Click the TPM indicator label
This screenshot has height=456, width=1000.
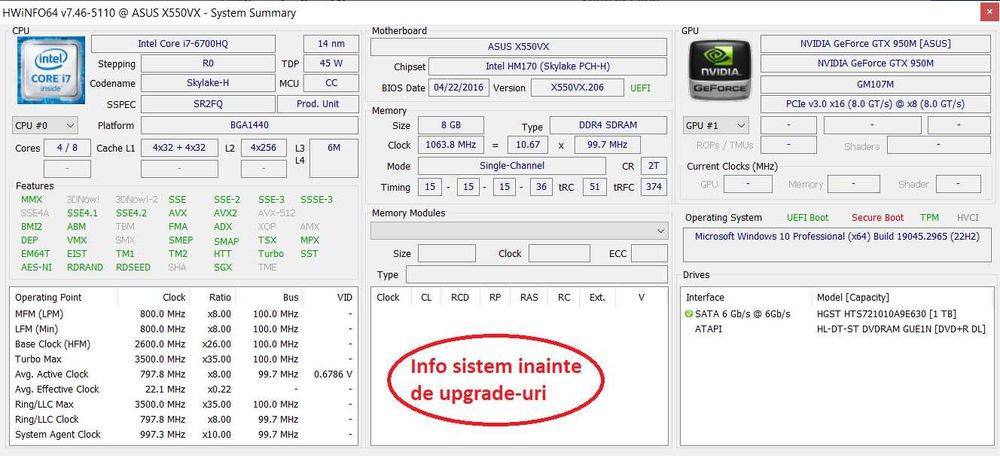929,217
